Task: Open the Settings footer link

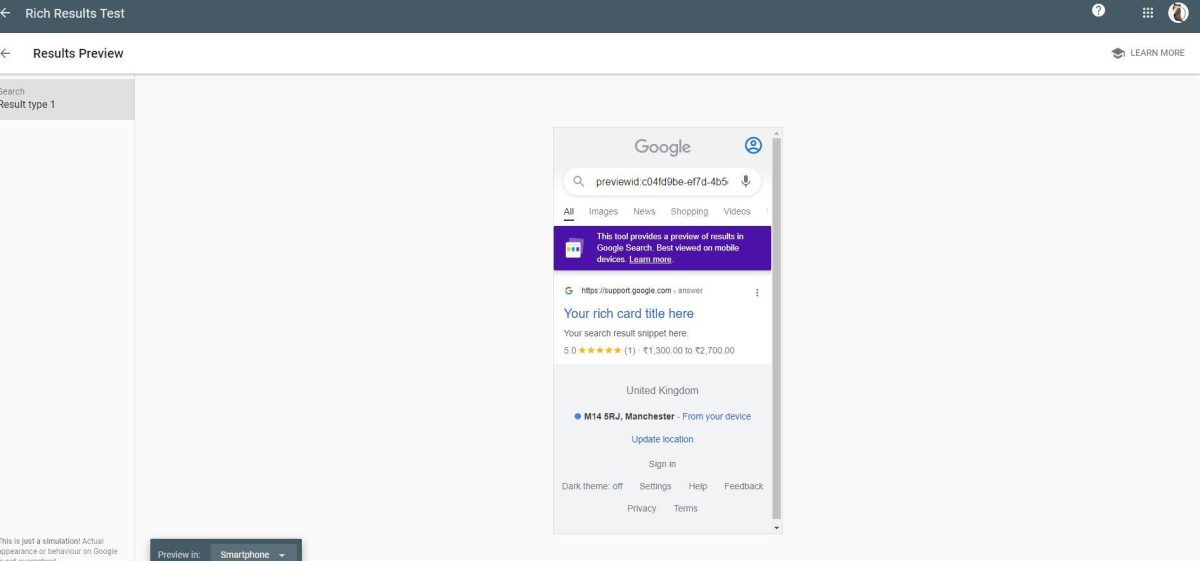Action: click(656, 486)
